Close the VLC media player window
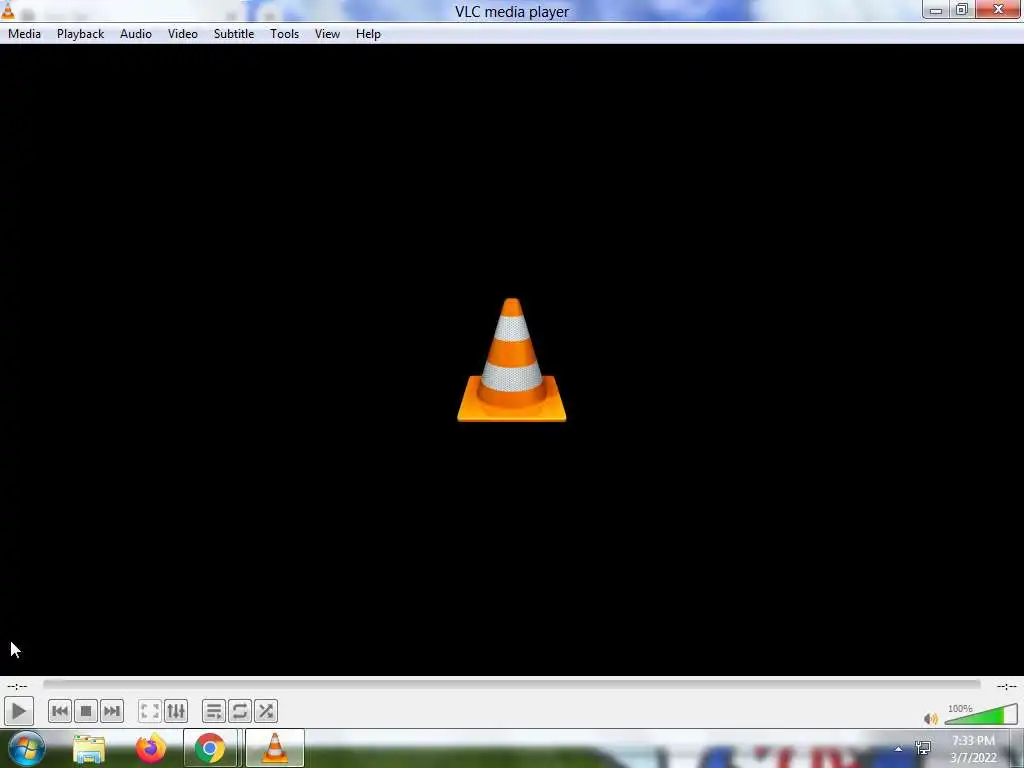Screen dimensions: 1024x768 click(x=998, y=10)
